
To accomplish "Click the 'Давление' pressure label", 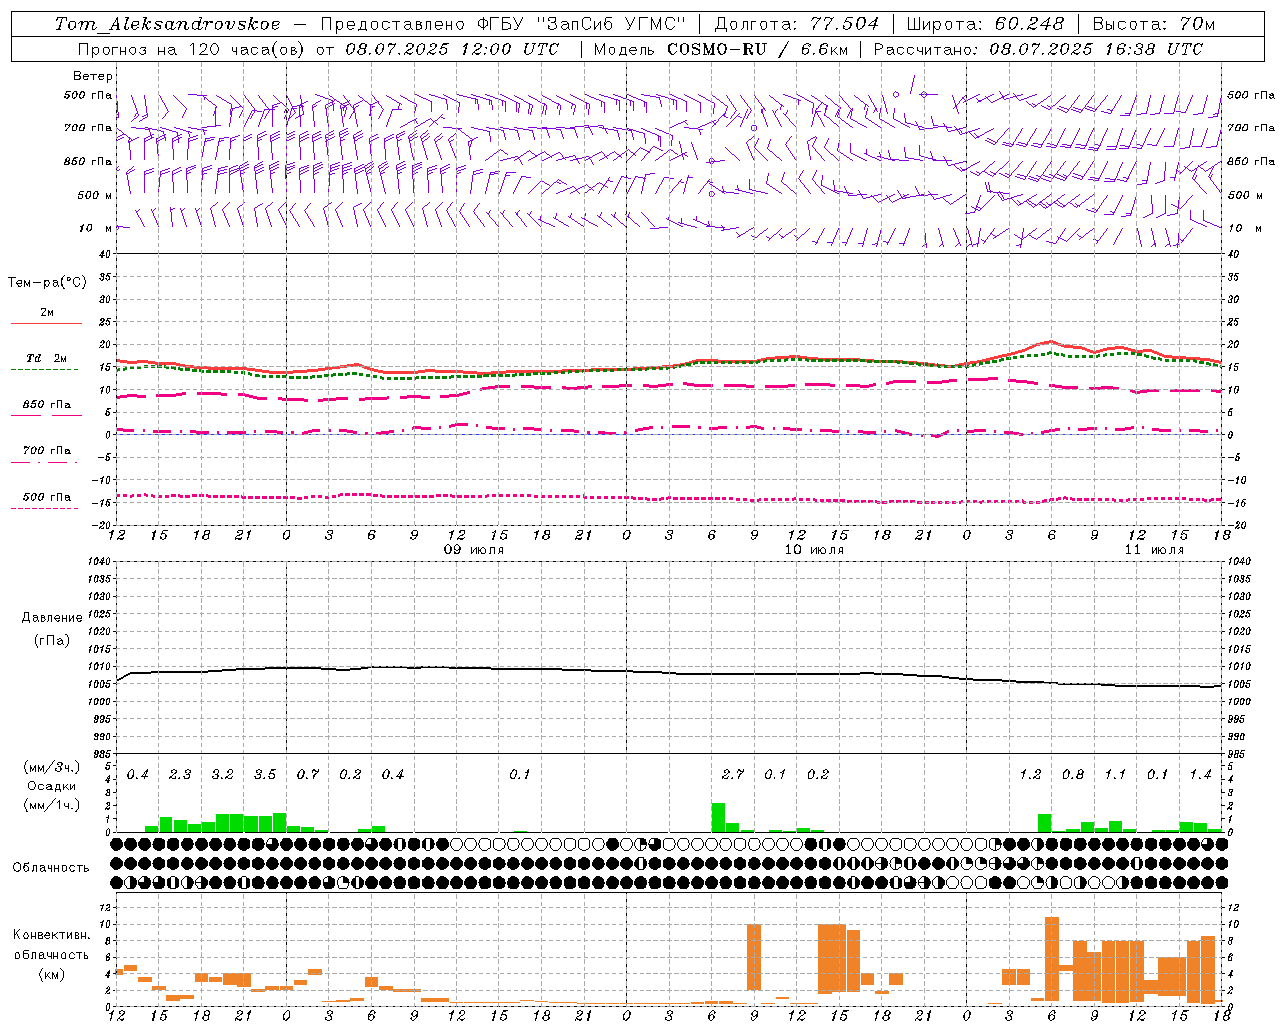I will click(52, 618).
